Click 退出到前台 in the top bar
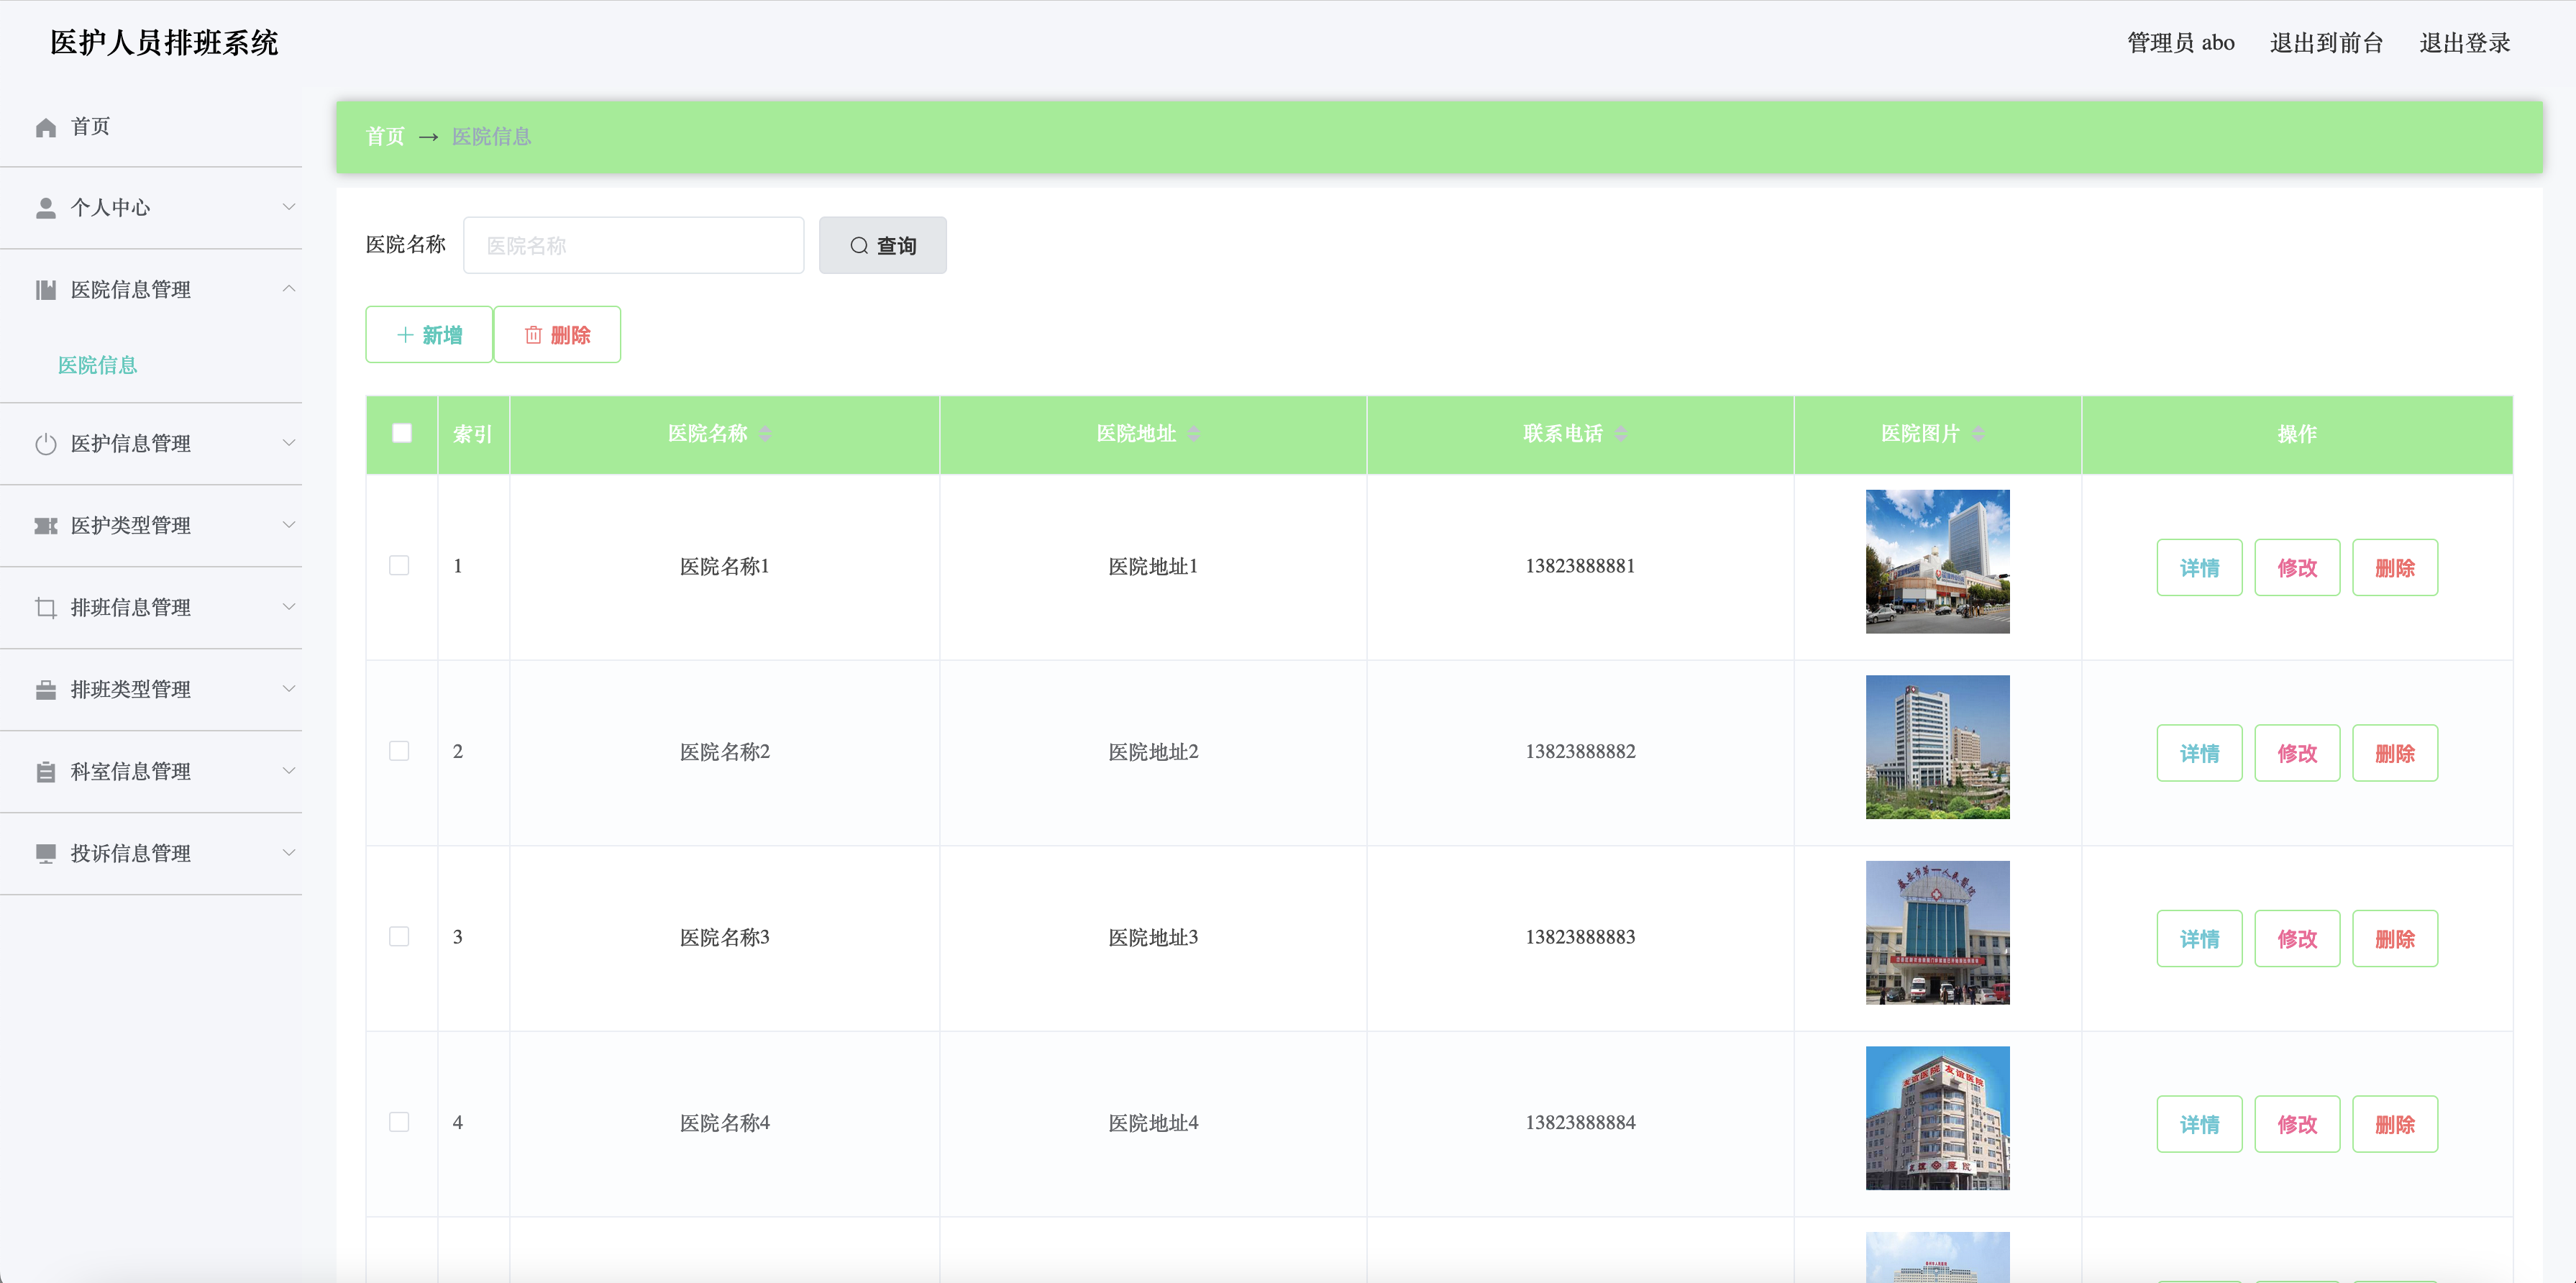Image resolution: width=2576 pixels, height=1283 pixels. tap(2327, 43)
